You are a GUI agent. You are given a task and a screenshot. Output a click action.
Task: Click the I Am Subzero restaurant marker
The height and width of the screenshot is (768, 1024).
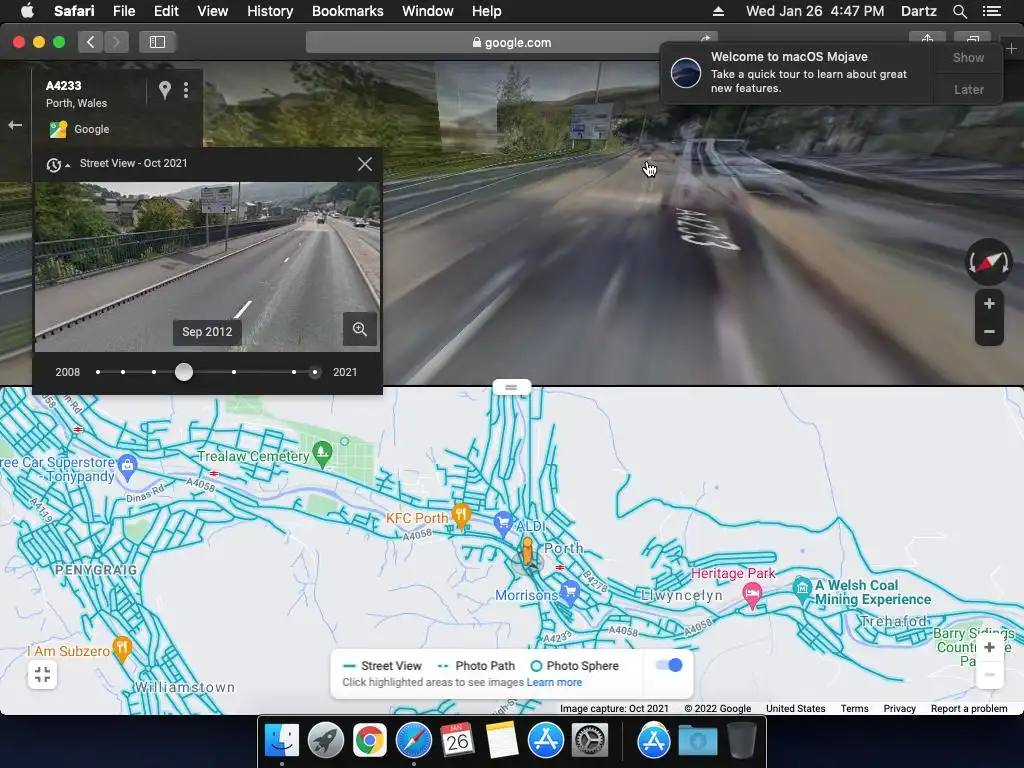[122, 648]
